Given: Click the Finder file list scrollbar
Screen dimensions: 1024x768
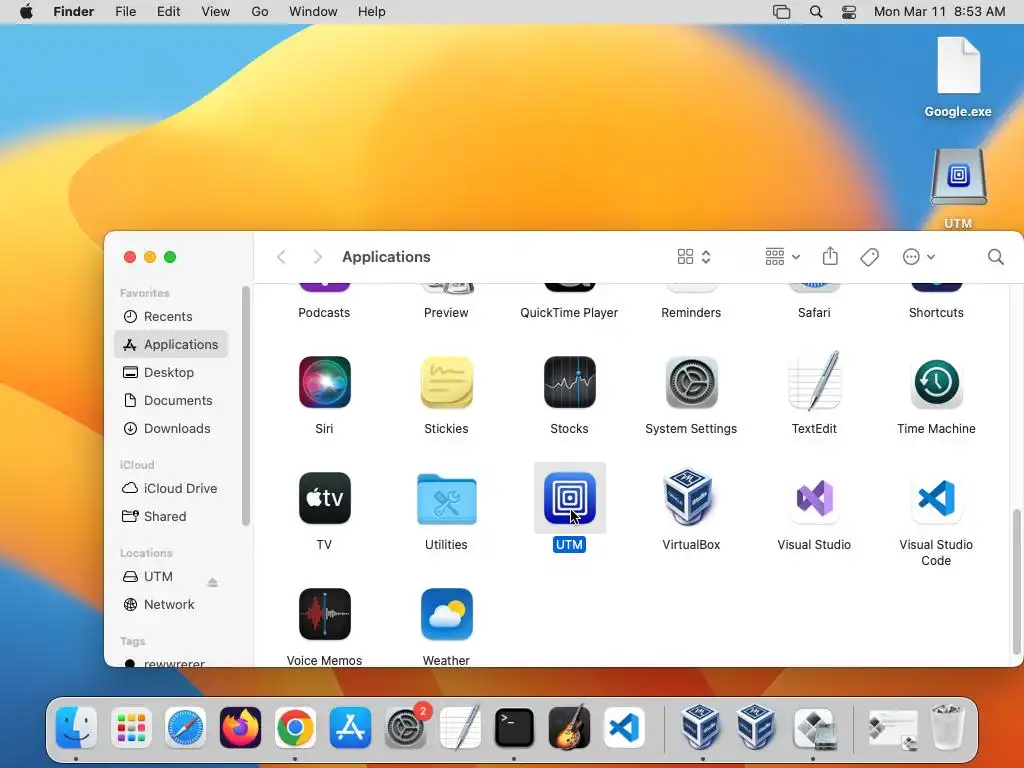Looking at the screenshot, I should click(1016, 581).
